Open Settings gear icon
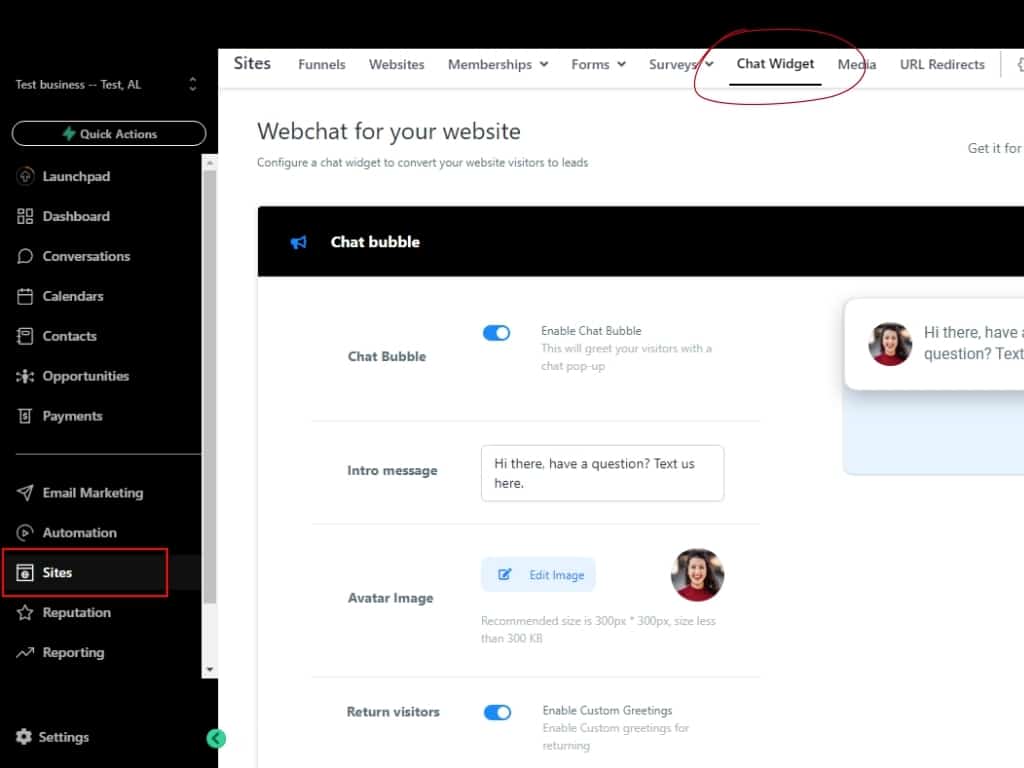This screenshot has width=1024, height=768. click(24, 737)
